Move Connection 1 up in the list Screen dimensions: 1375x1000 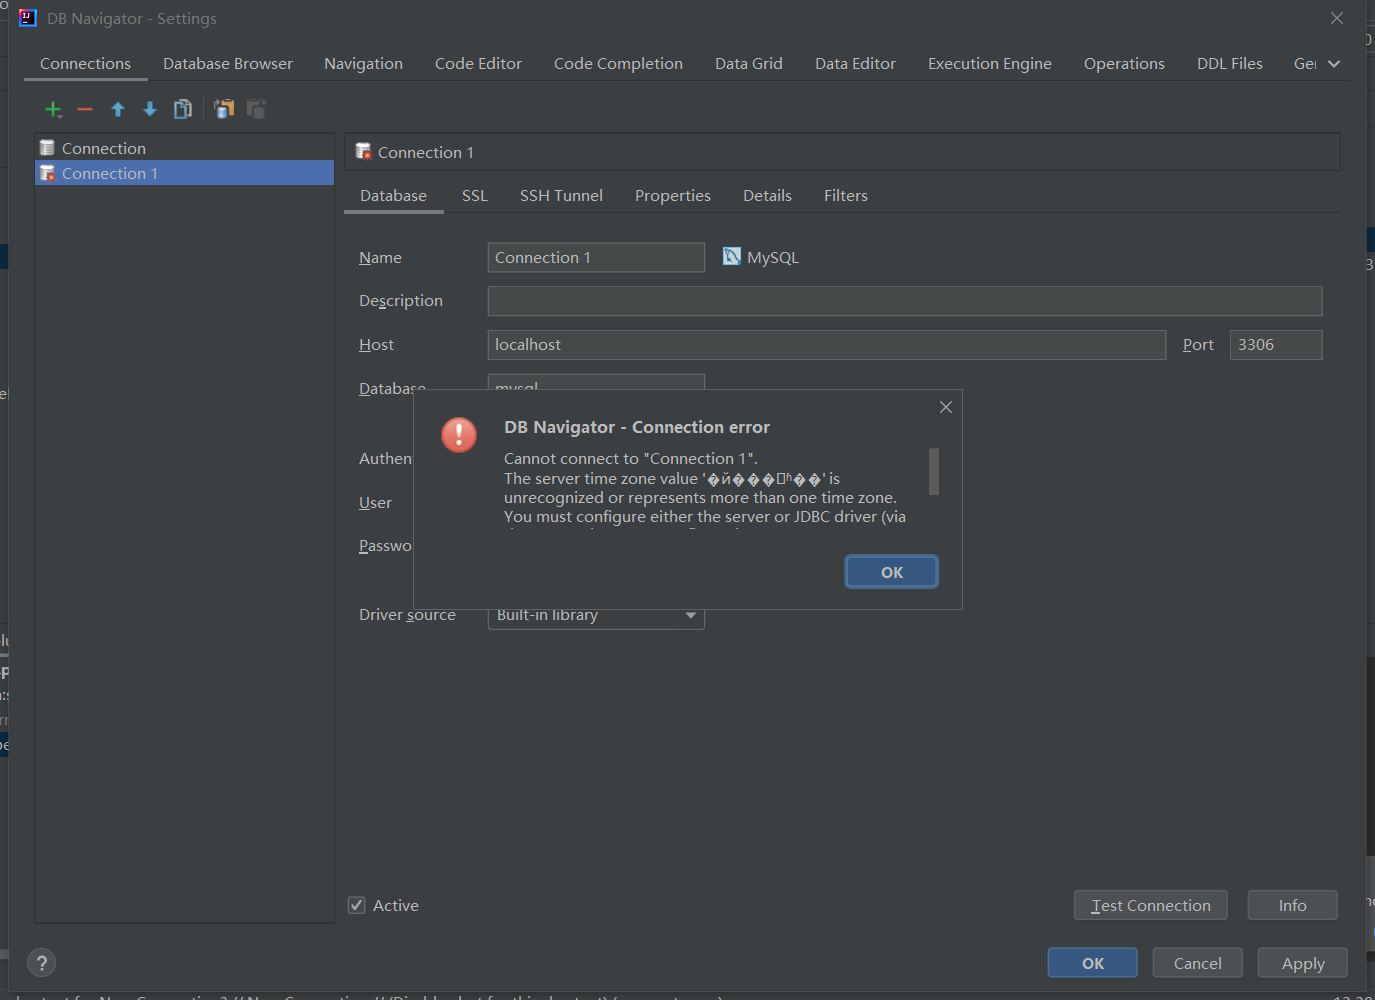[117, 109]
